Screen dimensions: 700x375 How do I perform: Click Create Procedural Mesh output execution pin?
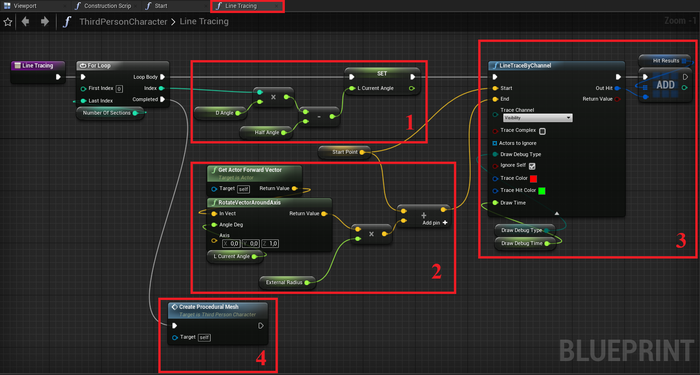261,326
